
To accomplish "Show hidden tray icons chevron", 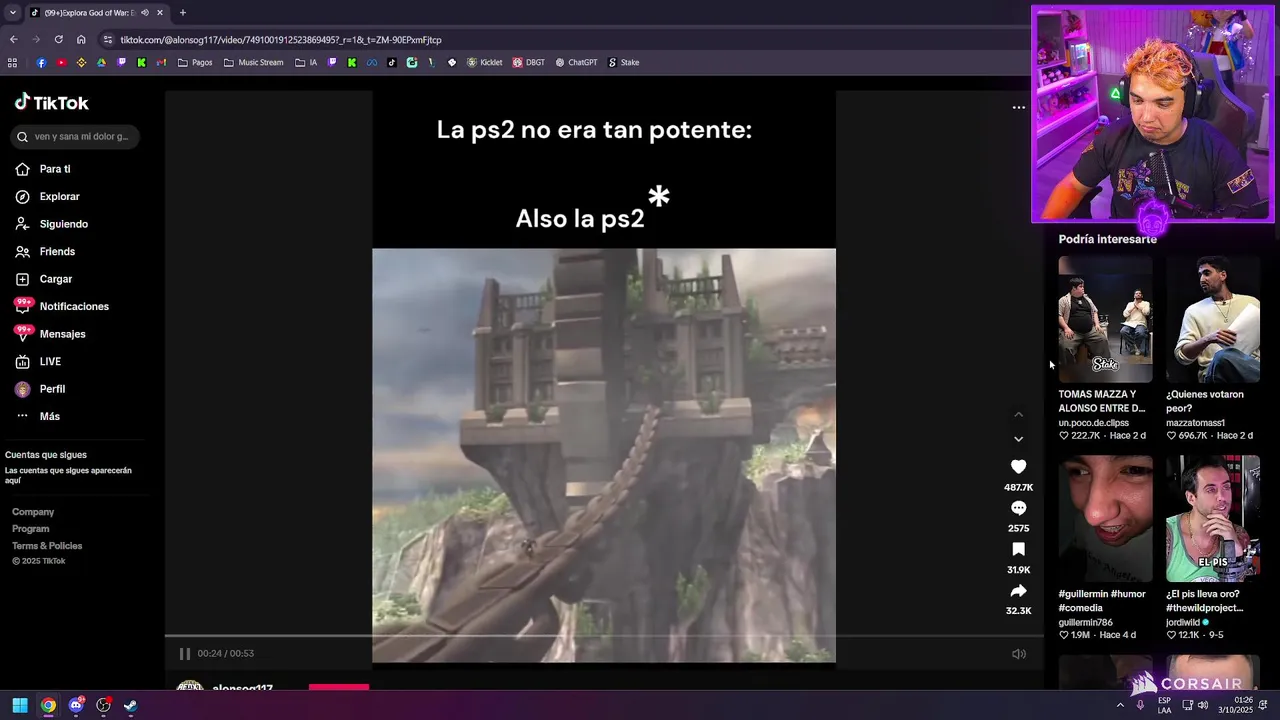I will tap(1120, 705).
